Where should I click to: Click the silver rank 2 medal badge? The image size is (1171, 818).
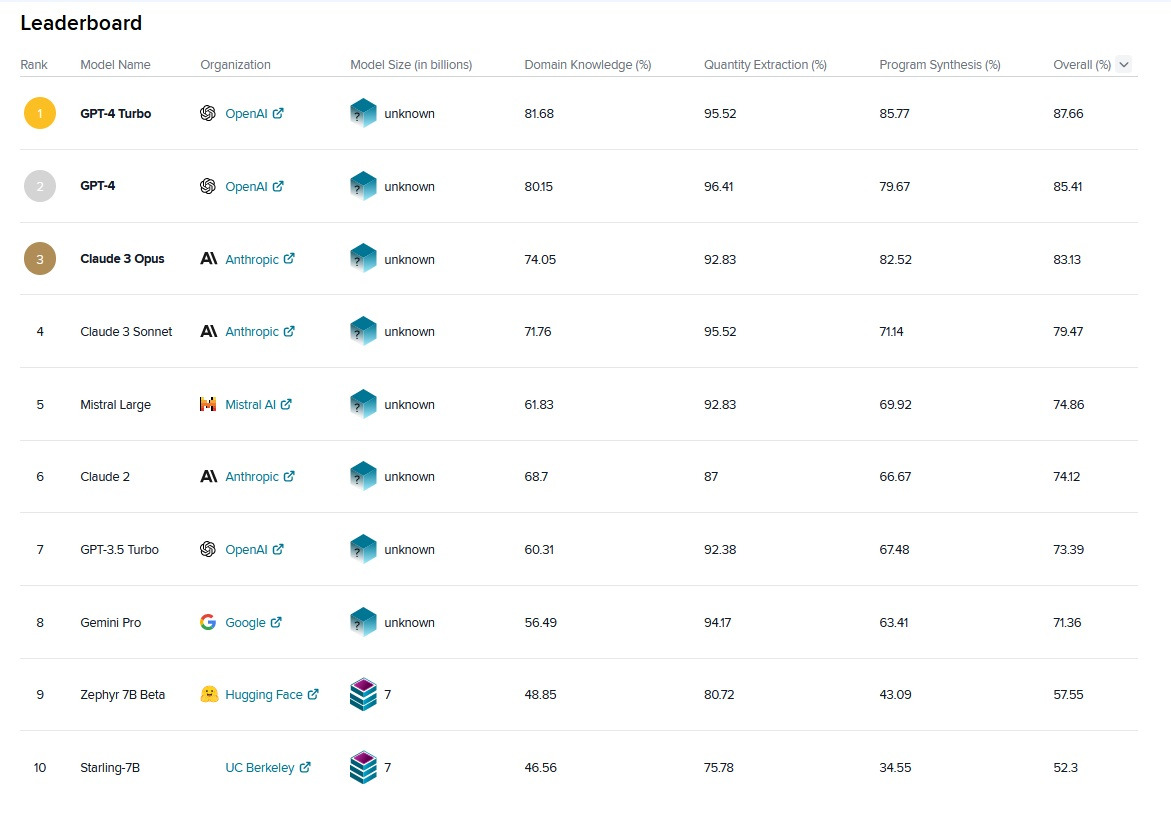coord(40,186)
